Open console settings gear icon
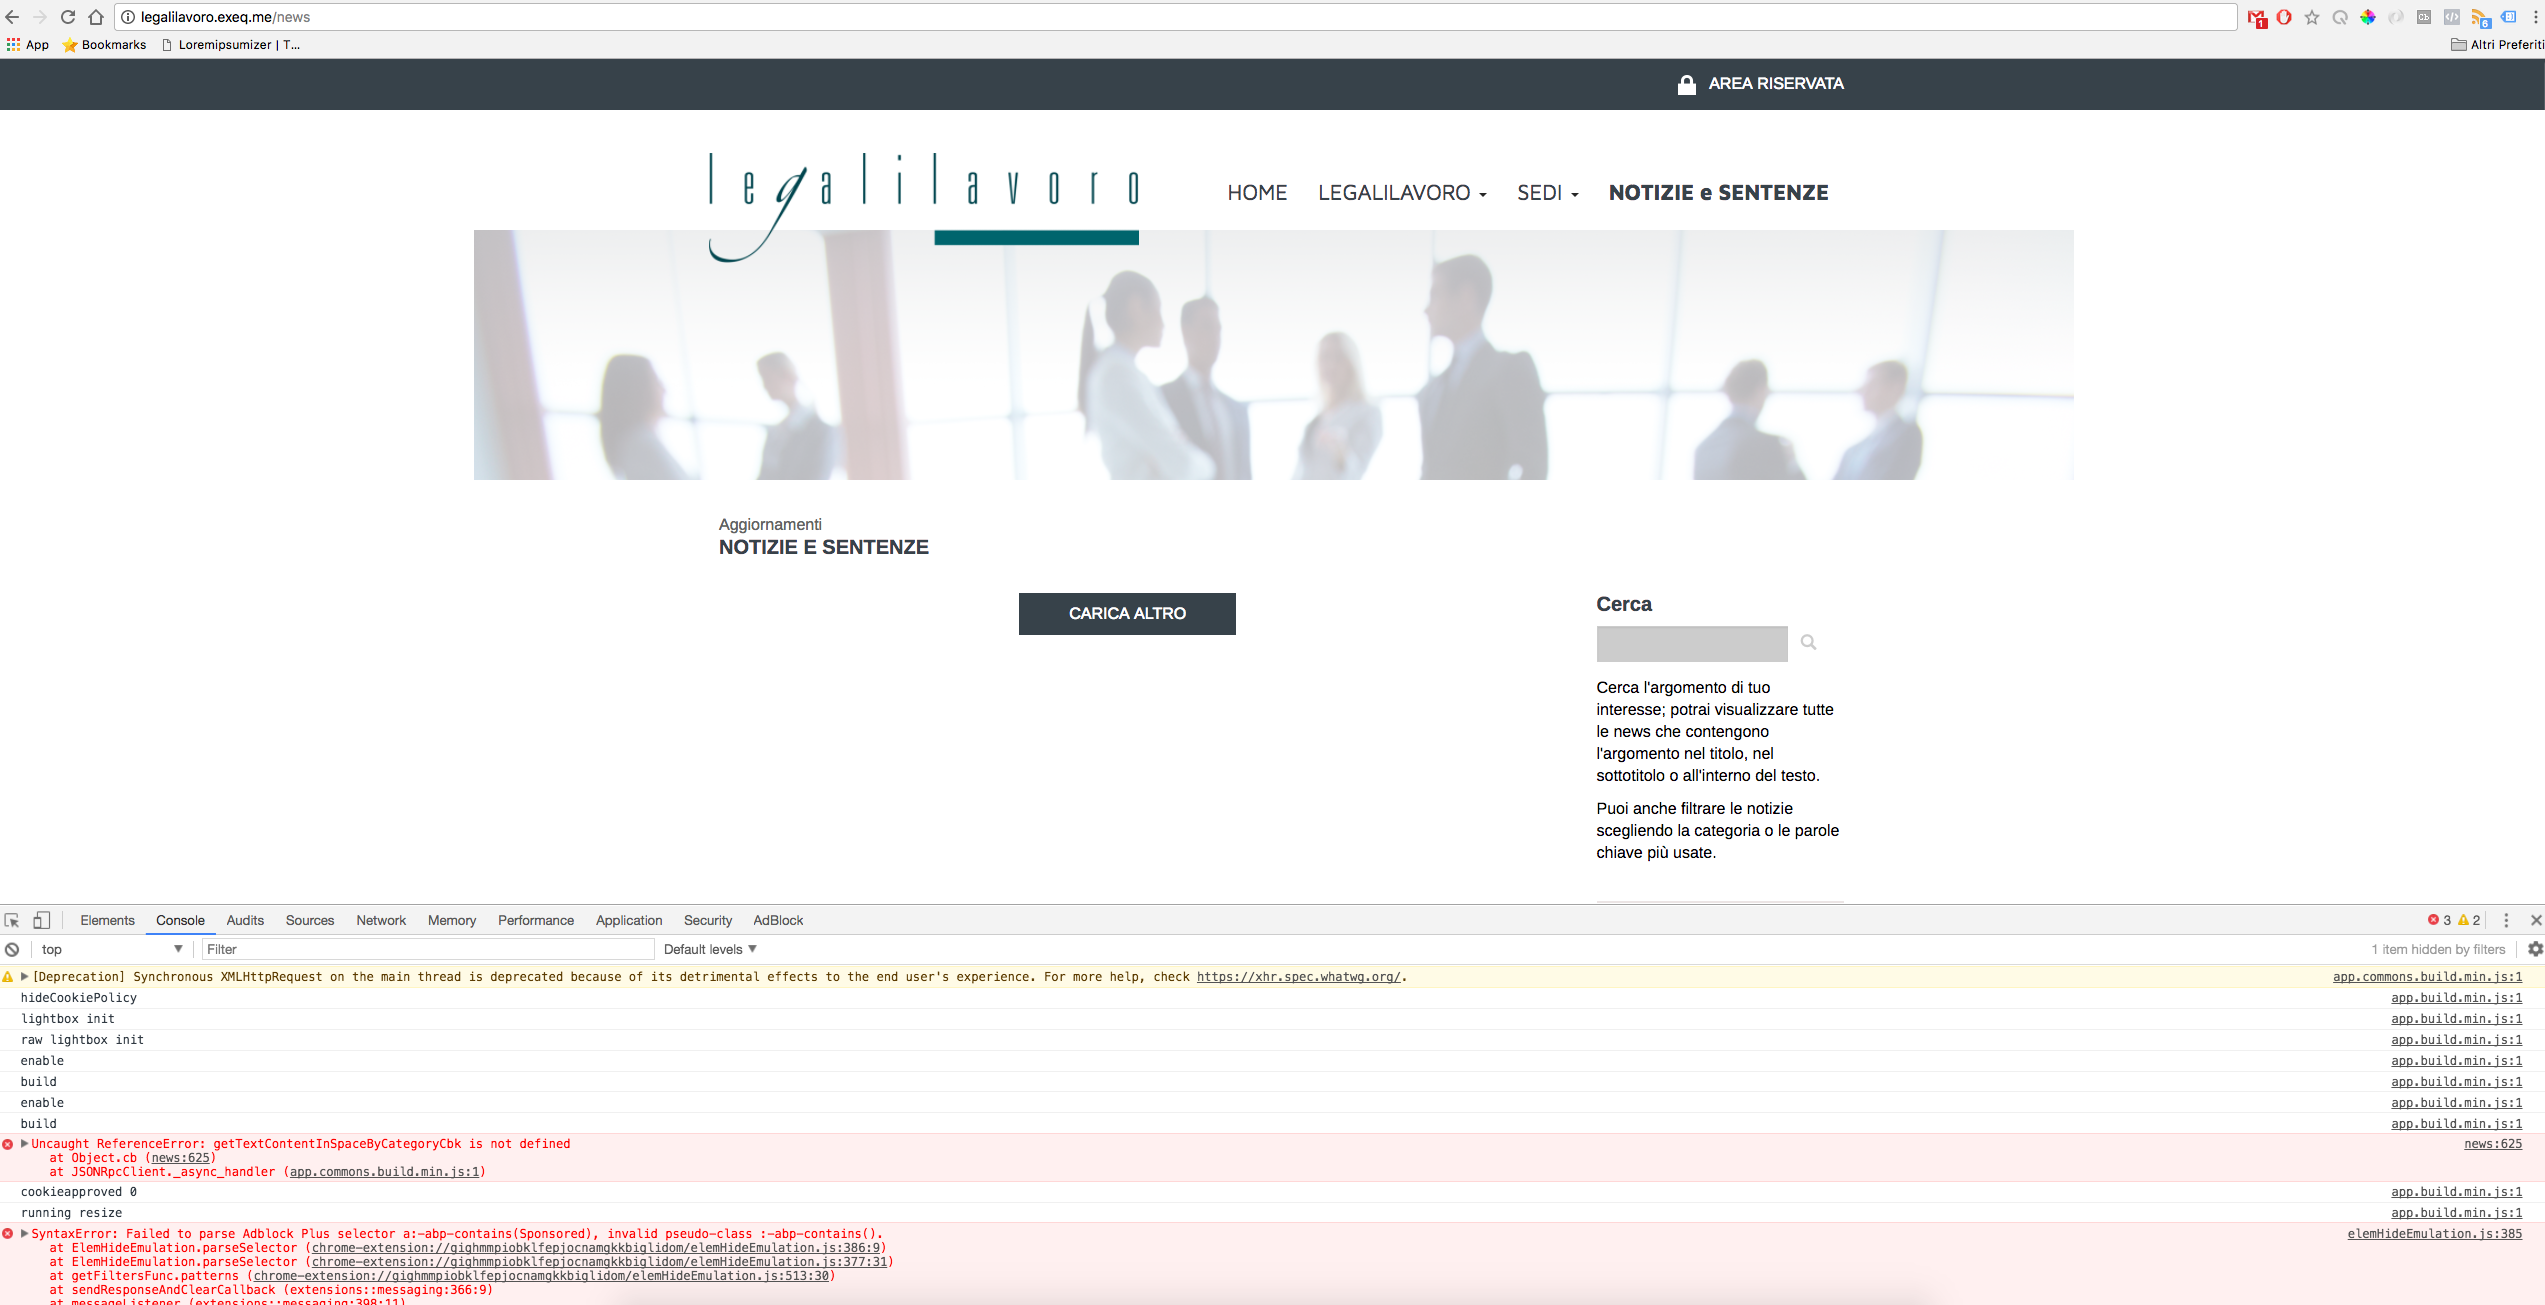 (2535, 949)
